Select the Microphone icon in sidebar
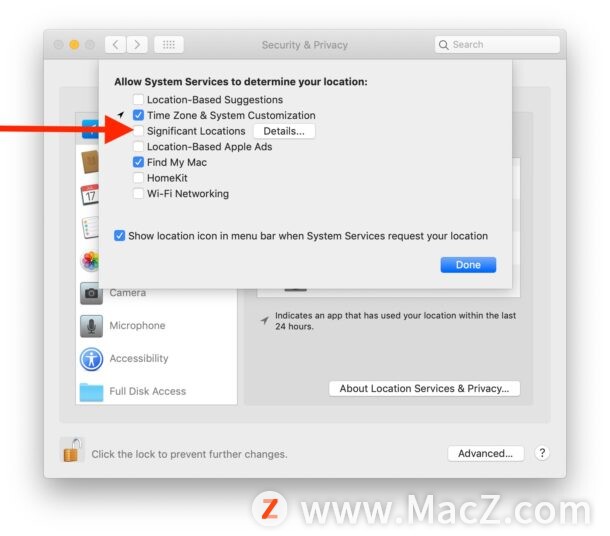The image size is (610, 536). click(x=91, y=326)
